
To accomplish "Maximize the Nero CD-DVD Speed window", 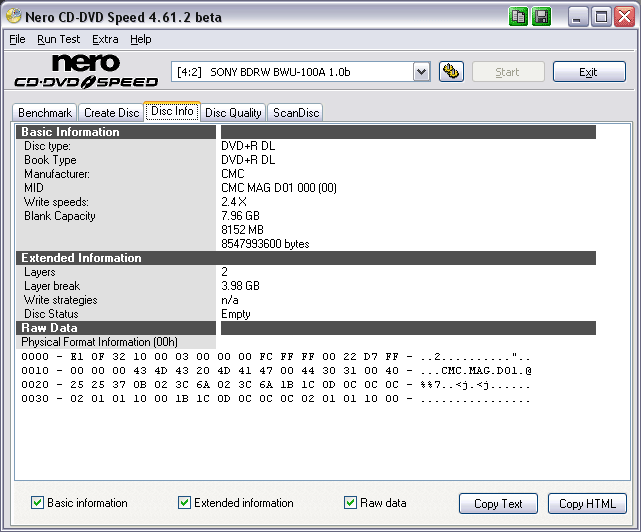I will [x=601, y=17].
